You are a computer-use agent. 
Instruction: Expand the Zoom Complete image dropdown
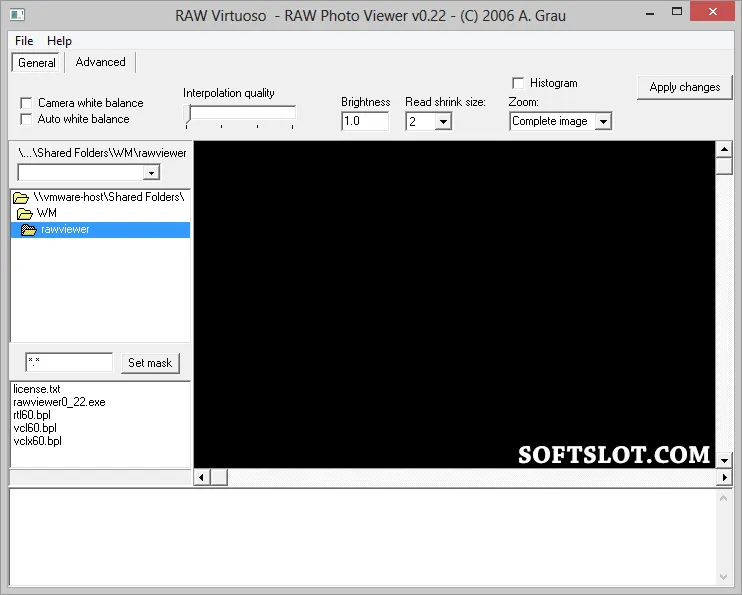pyautogui.click(x=603, y=122)
